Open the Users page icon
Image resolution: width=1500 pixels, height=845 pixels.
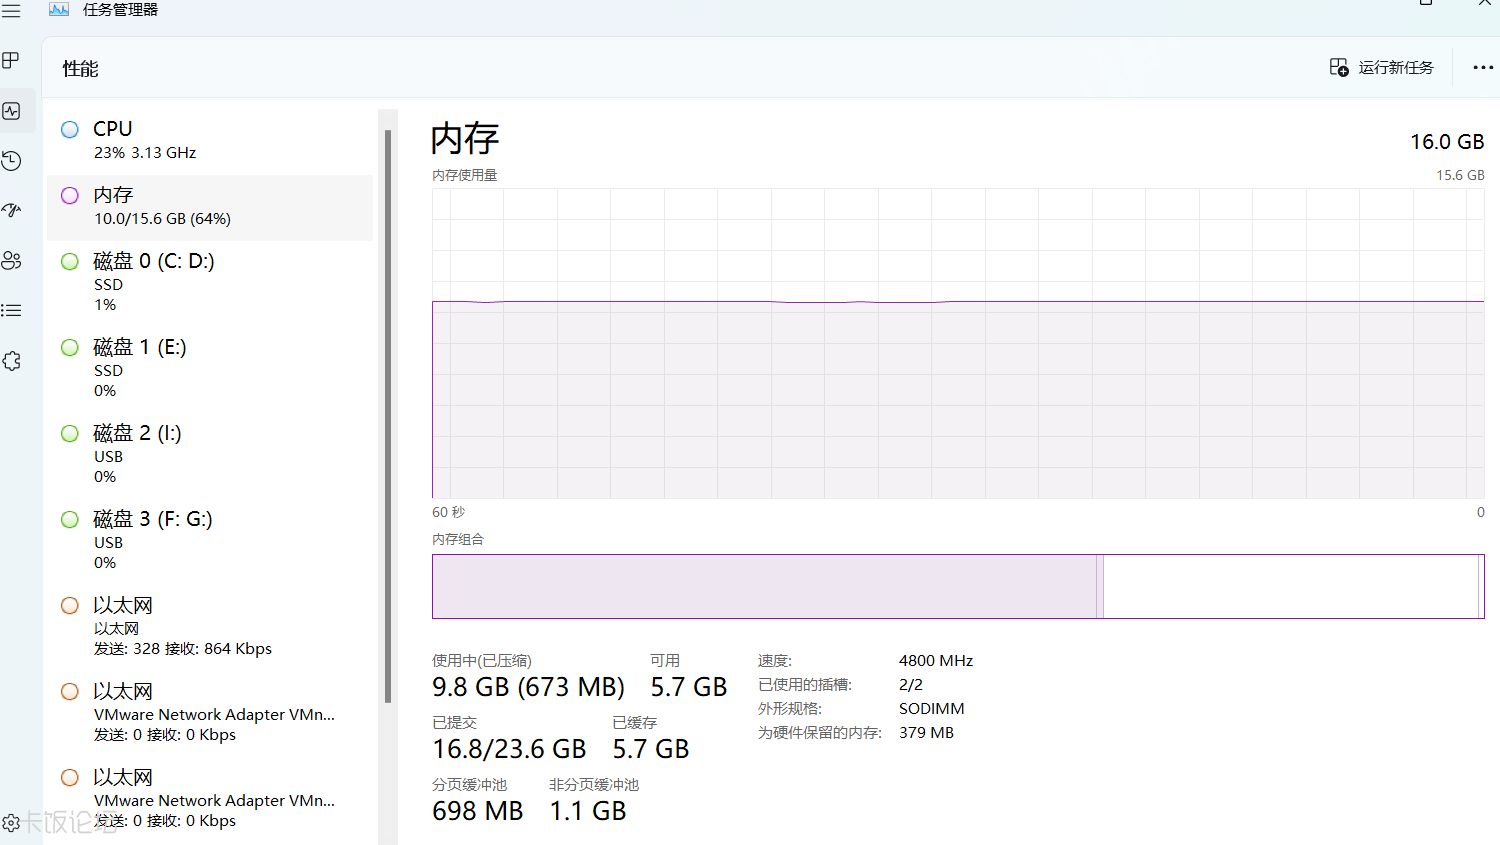click(11, 260)
